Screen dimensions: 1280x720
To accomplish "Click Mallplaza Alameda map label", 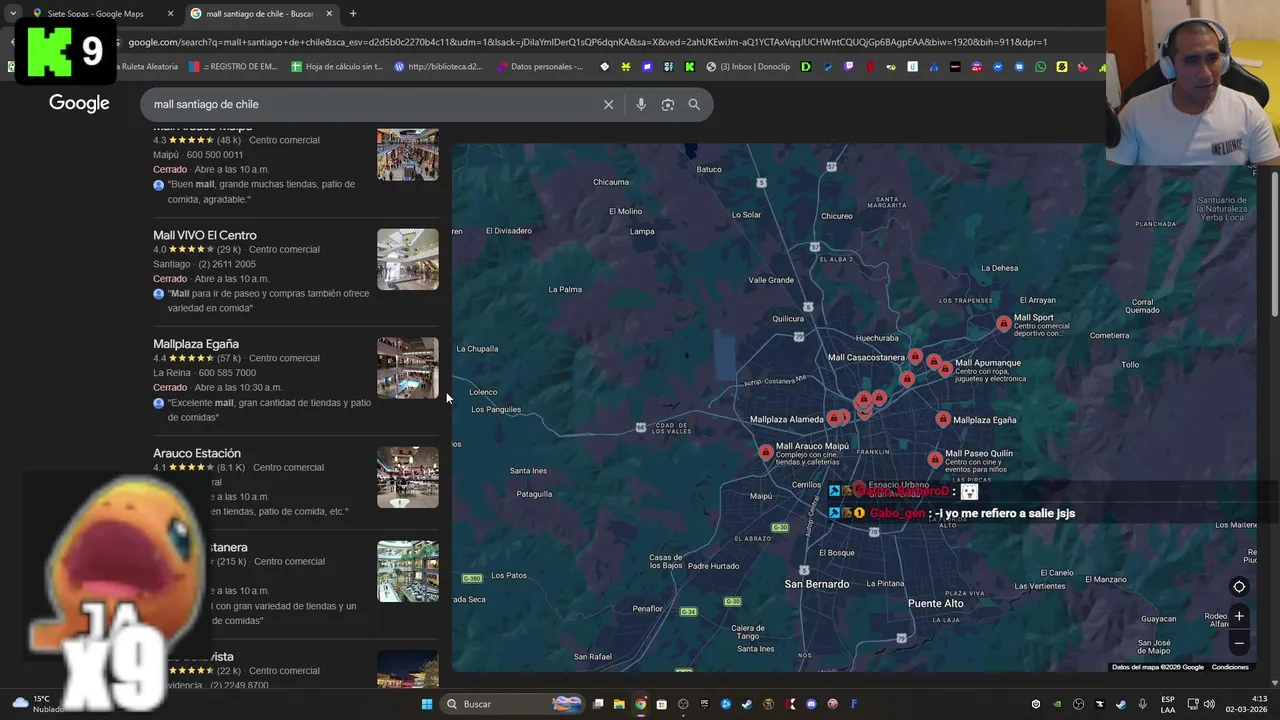I will coord(786,420).
